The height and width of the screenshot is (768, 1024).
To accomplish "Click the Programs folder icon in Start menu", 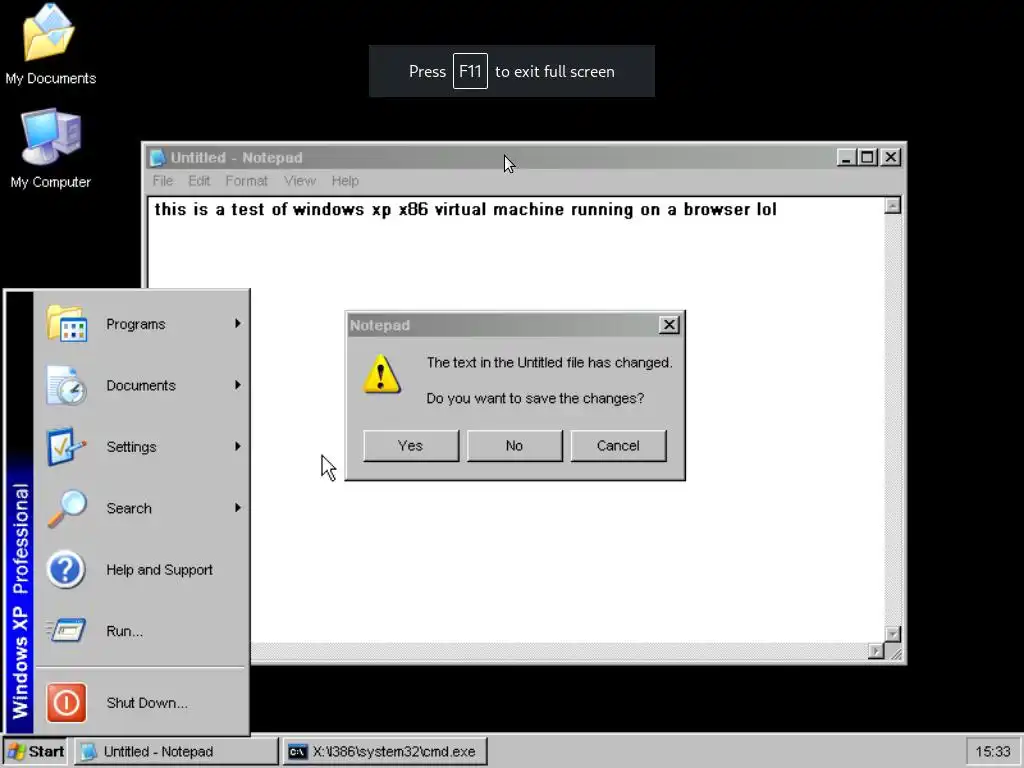I will (67, 324).
